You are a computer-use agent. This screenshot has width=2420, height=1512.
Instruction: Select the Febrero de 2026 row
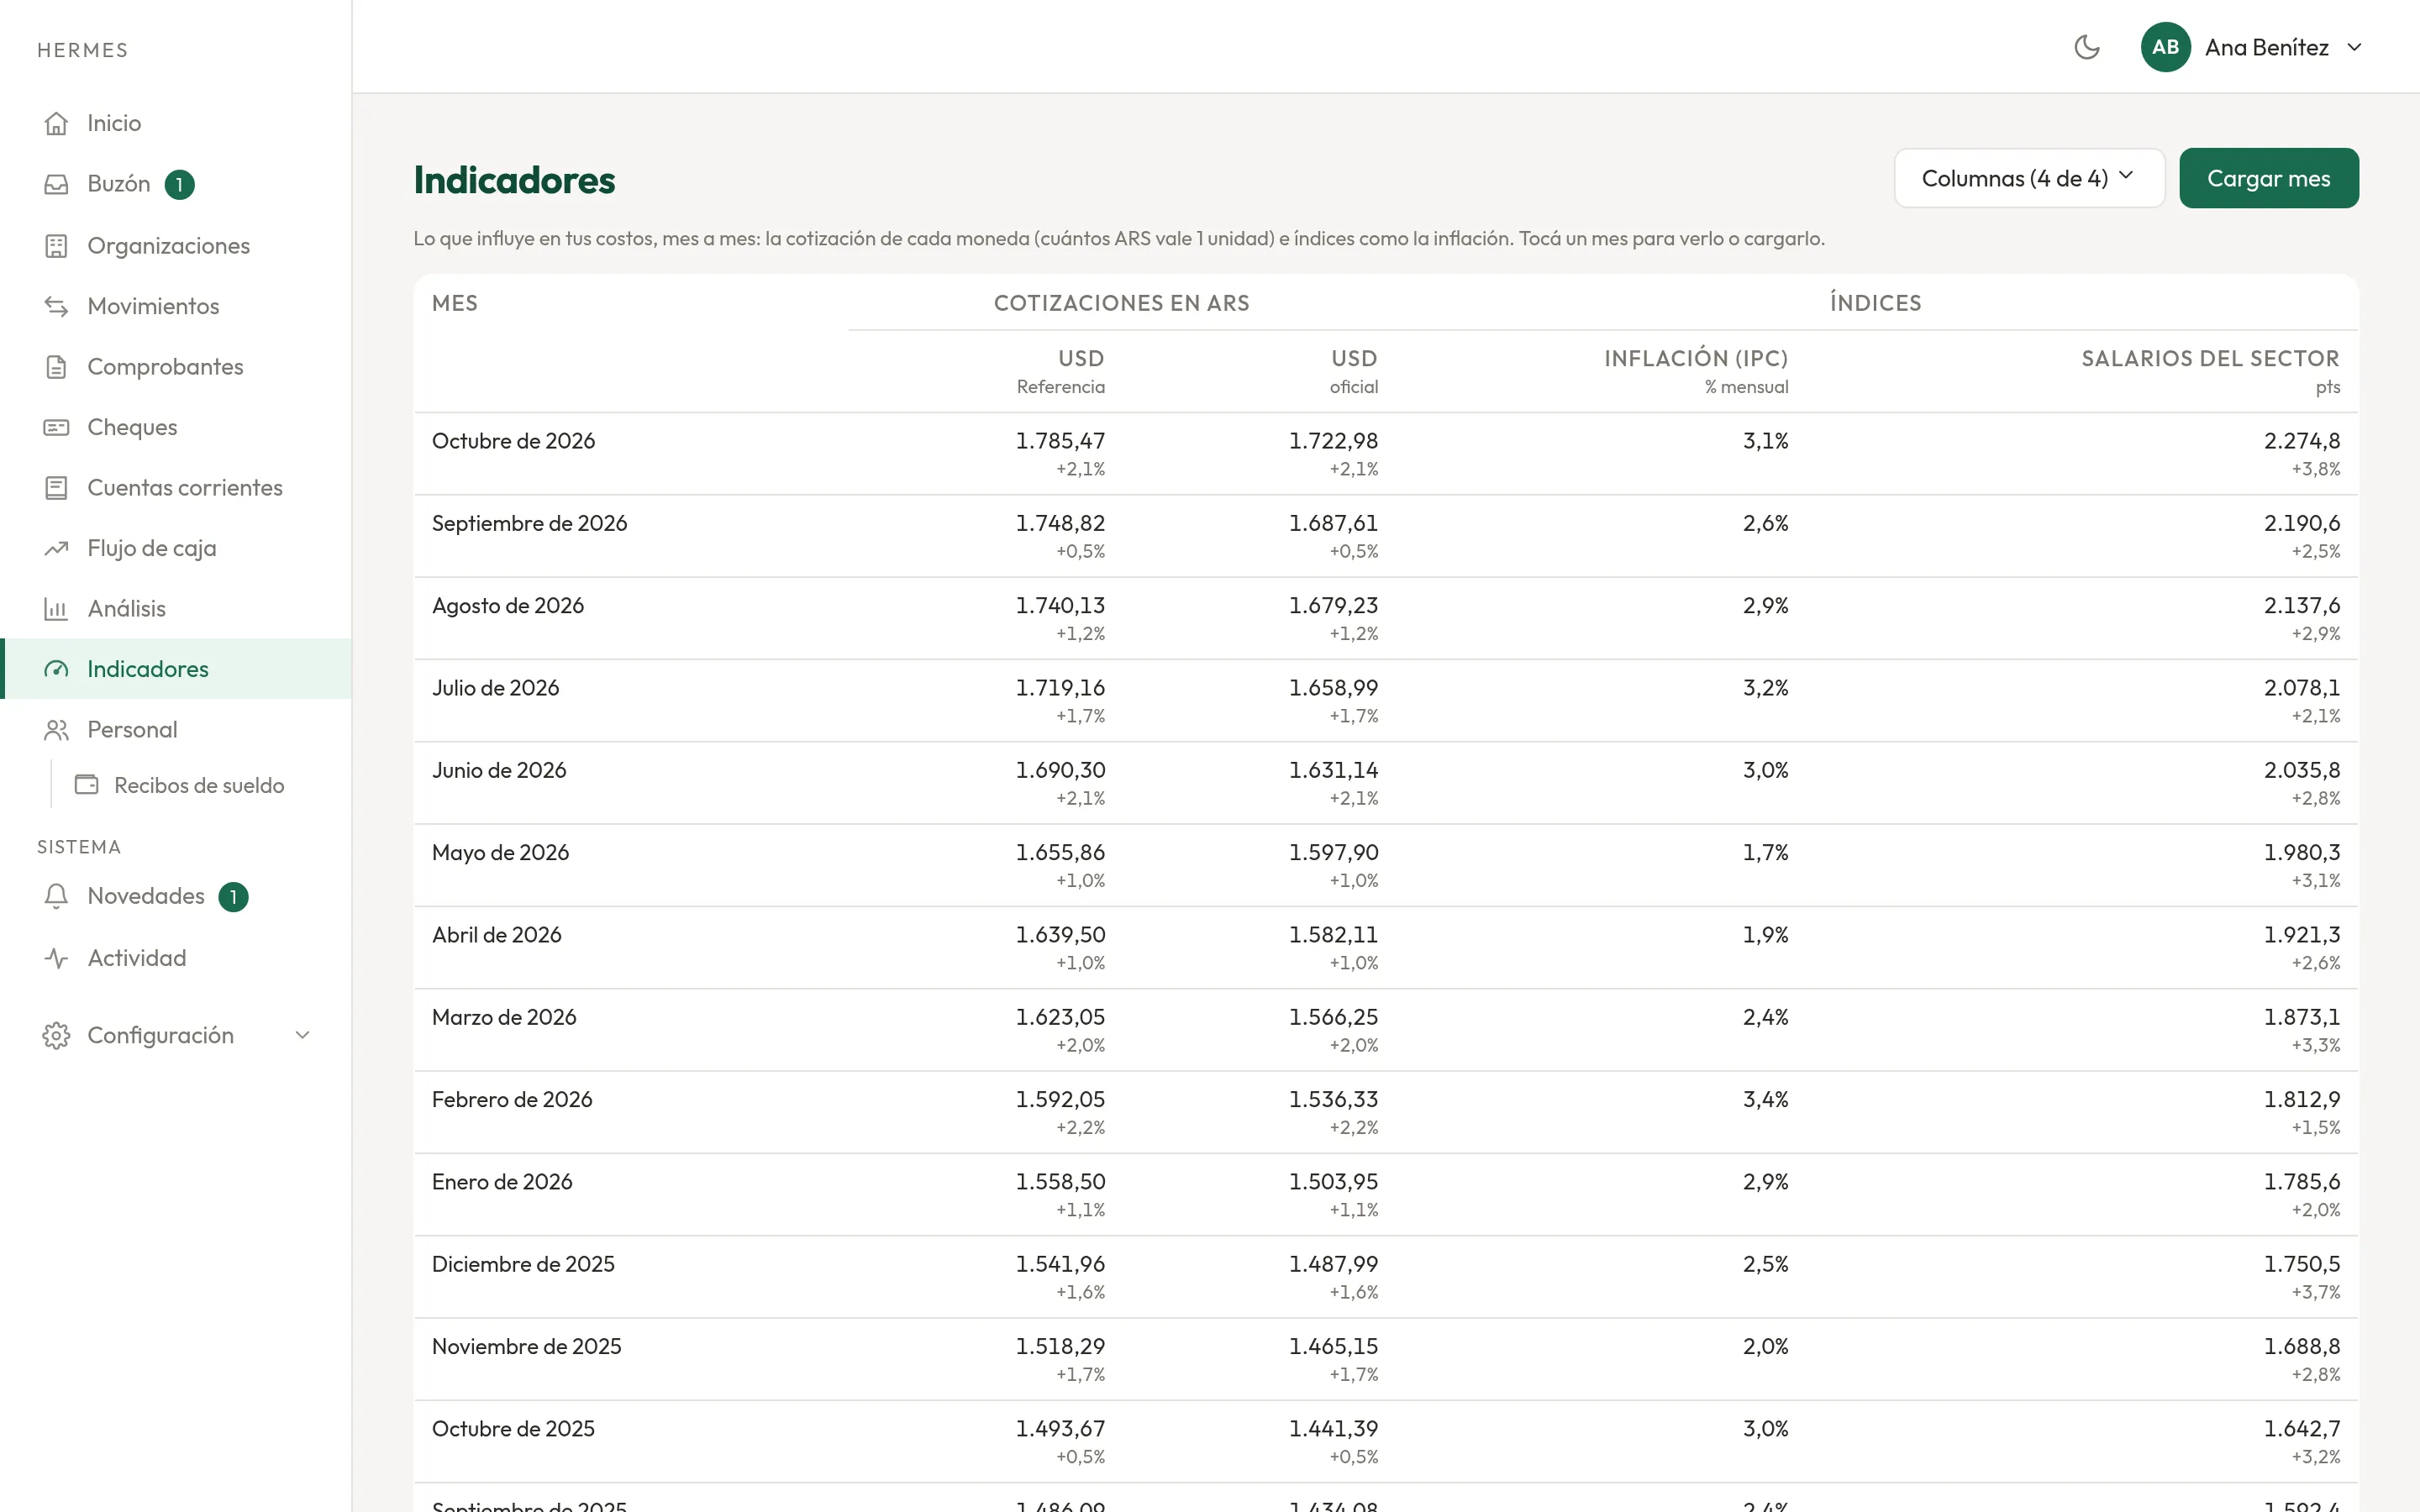1386,1112
